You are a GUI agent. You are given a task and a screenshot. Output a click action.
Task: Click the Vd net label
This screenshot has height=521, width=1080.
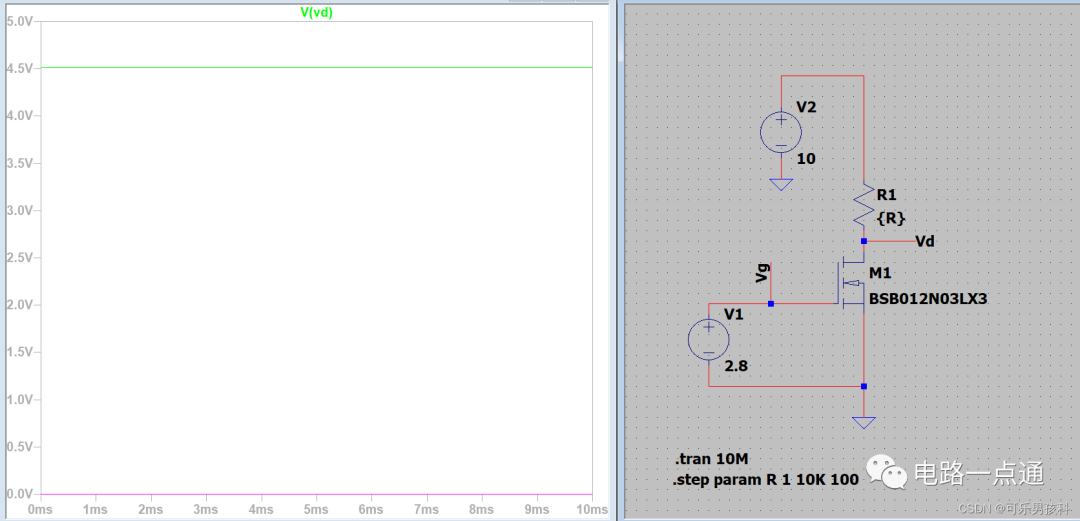tap(926, 241)
